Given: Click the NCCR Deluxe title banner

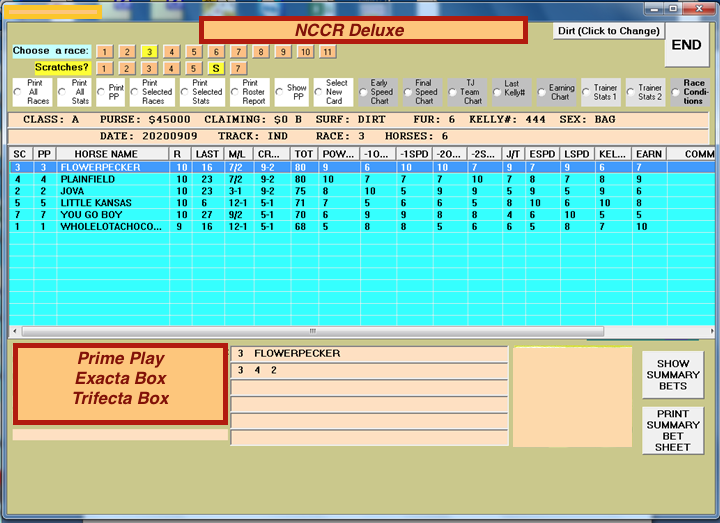Looking at the screenshot, I should pyautogui.click(x=363, y=30).
